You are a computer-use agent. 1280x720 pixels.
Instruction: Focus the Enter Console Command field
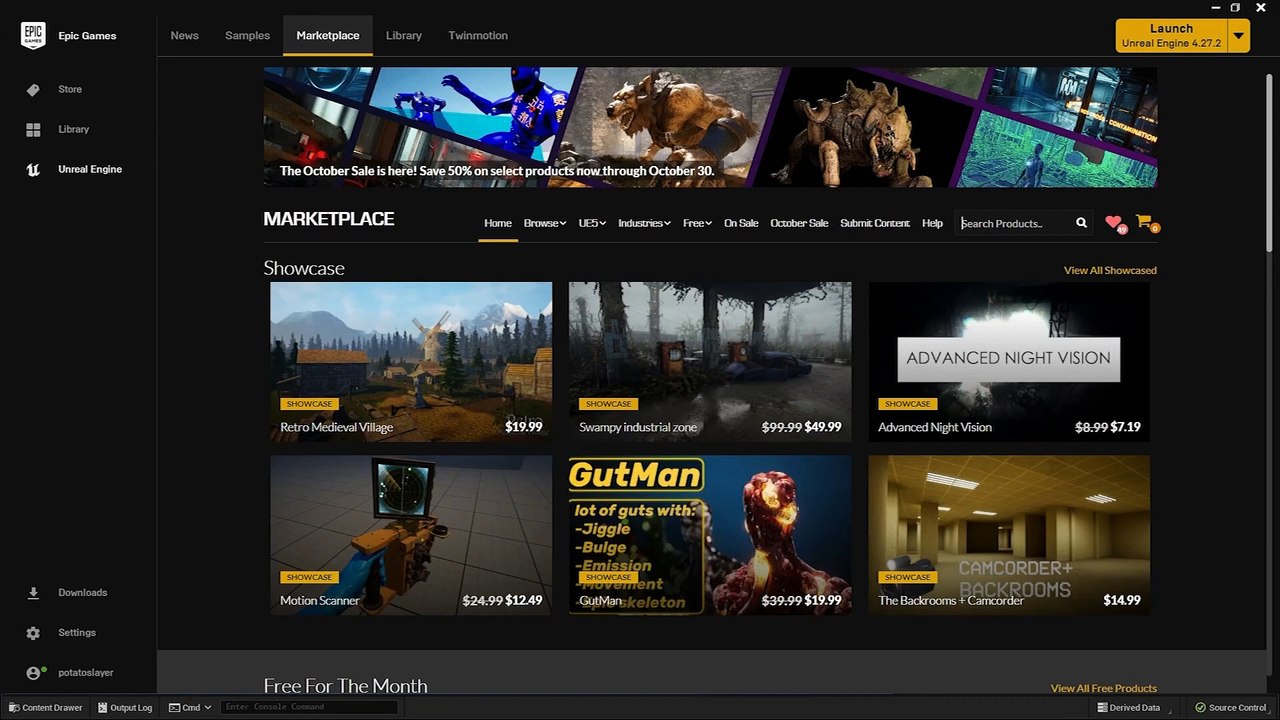point(309,707)
